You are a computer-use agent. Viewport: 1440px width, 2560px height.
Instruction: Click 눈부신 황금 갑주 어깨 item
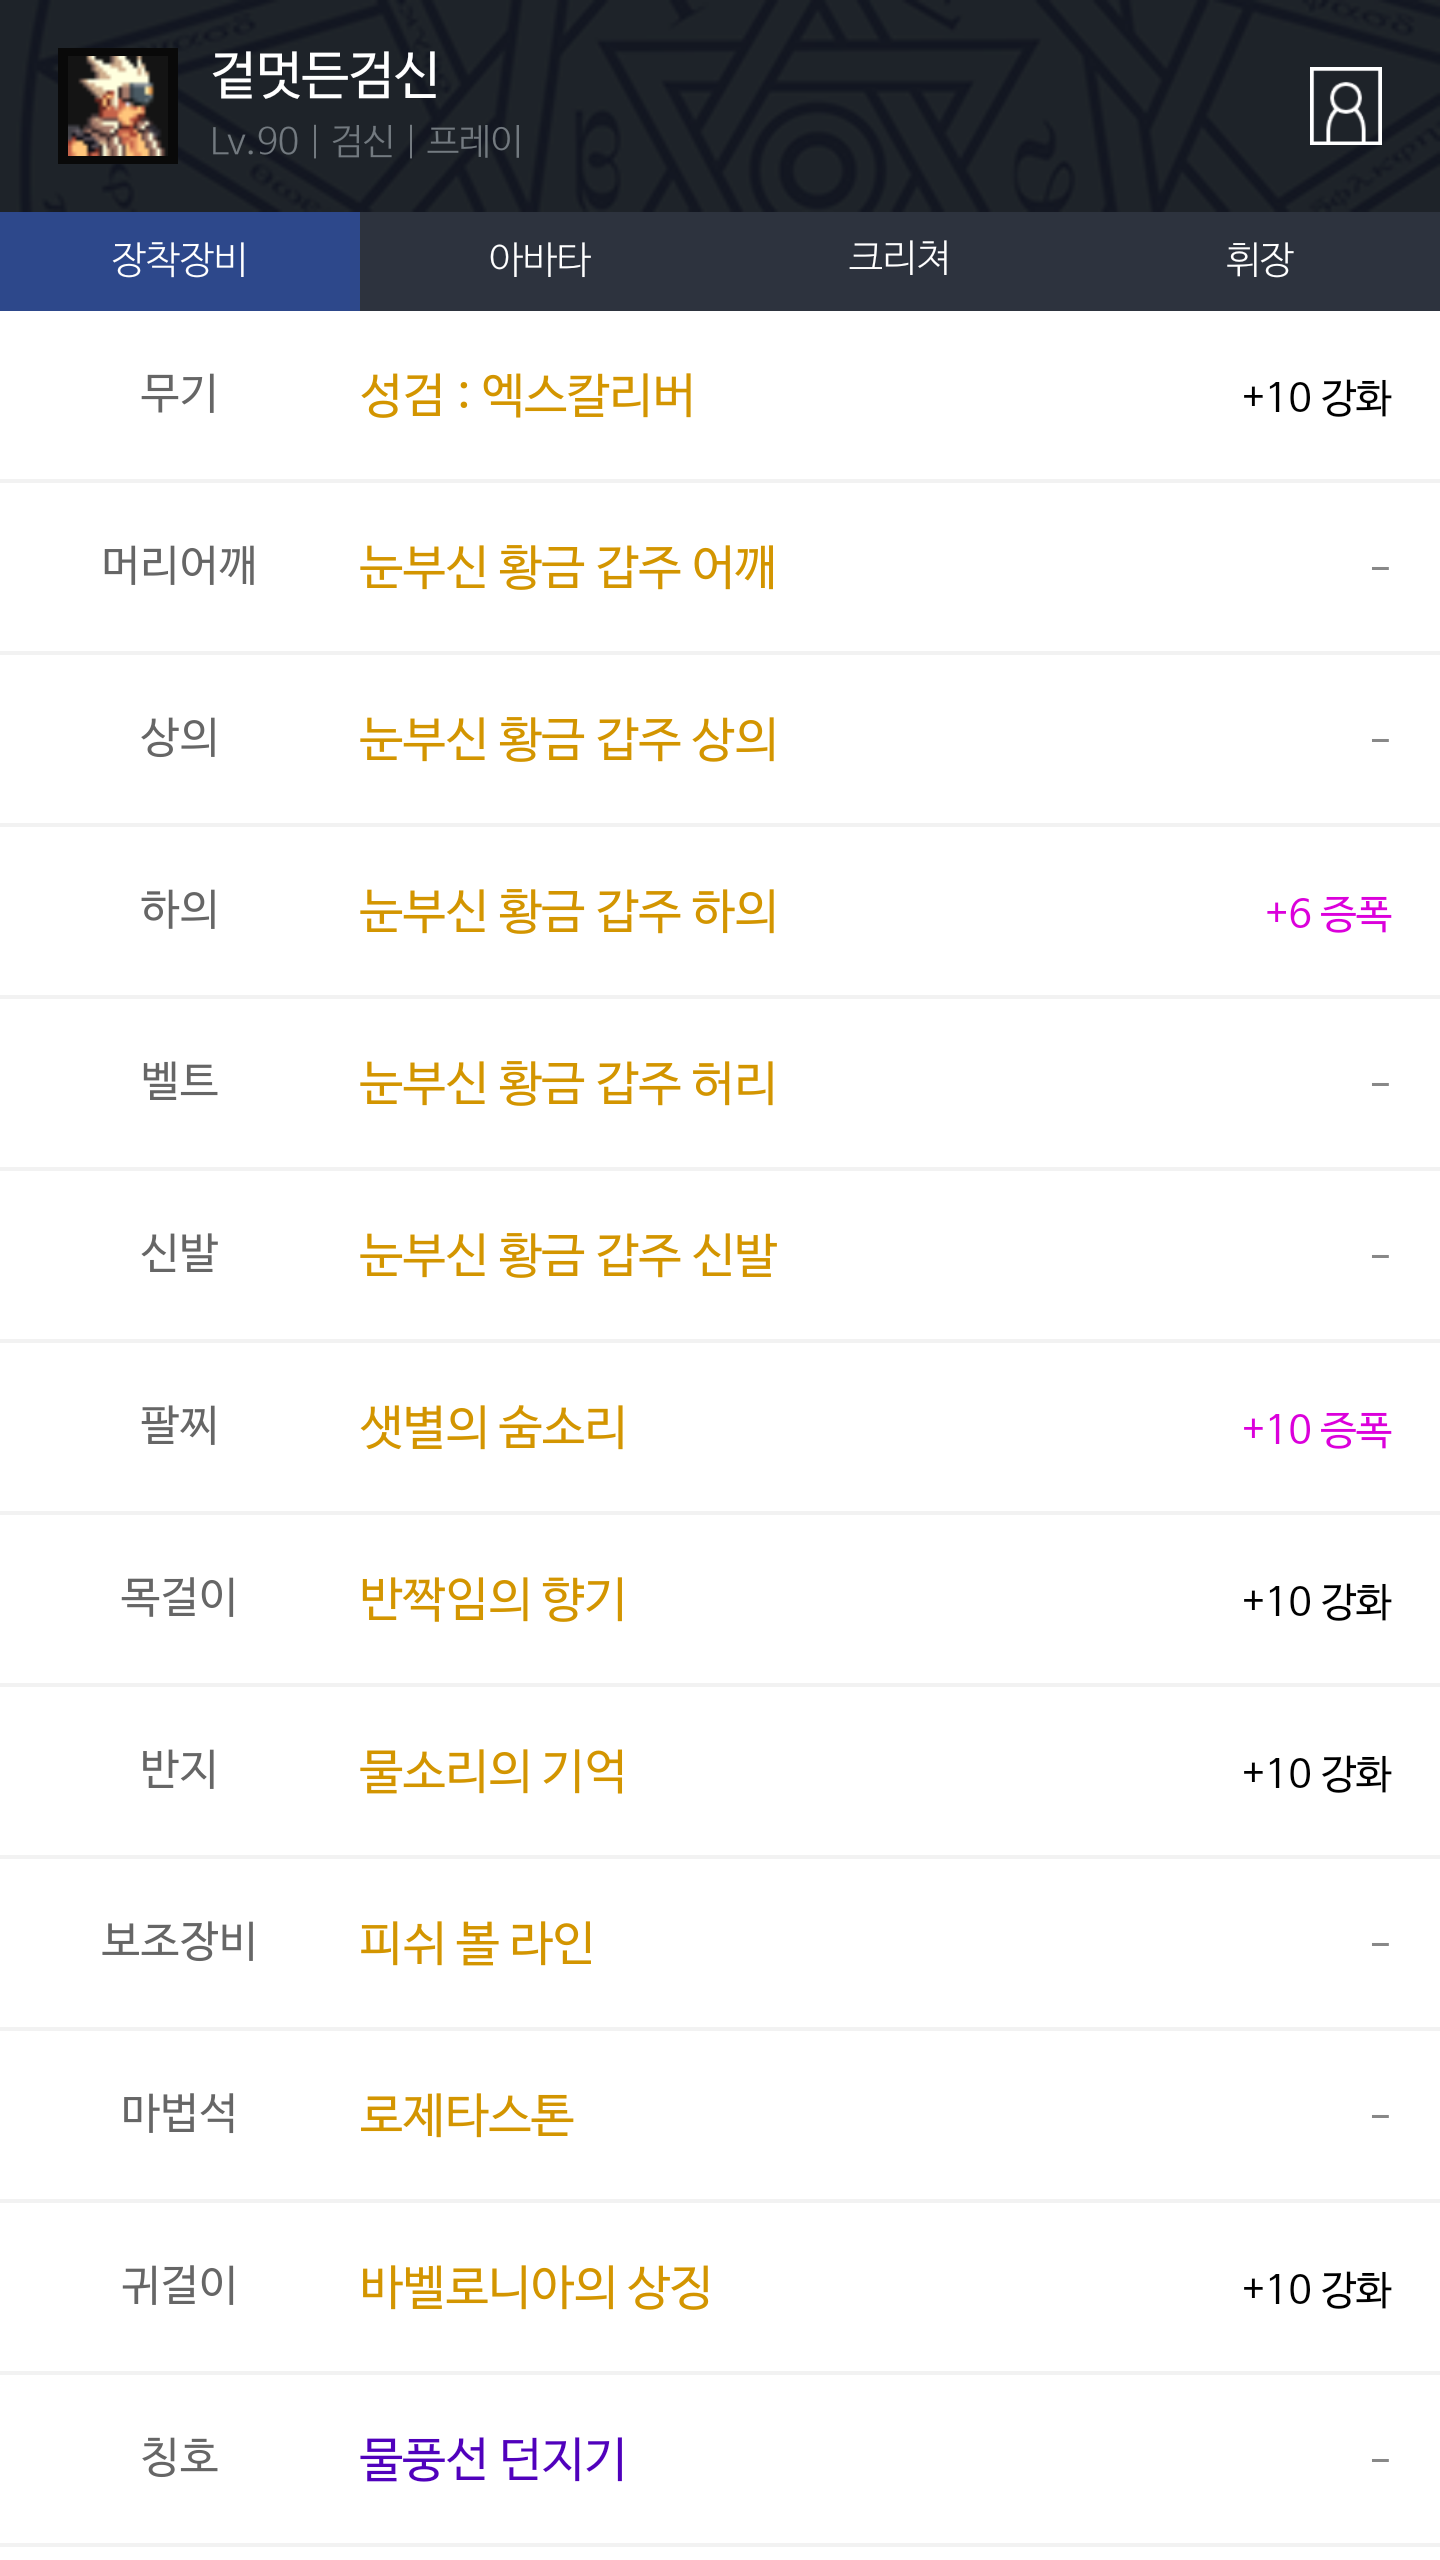(567, 567)
